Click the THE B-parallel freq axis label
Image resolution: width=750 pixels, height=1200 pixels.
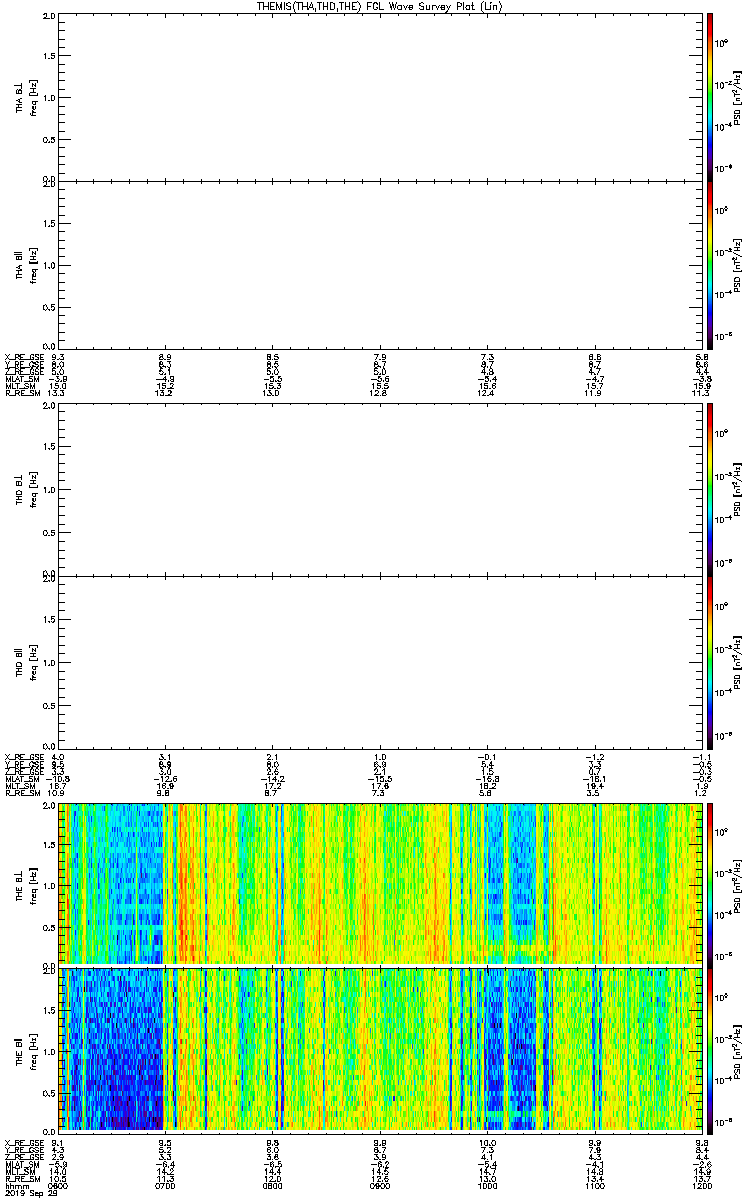click(x=32, y=1050)
